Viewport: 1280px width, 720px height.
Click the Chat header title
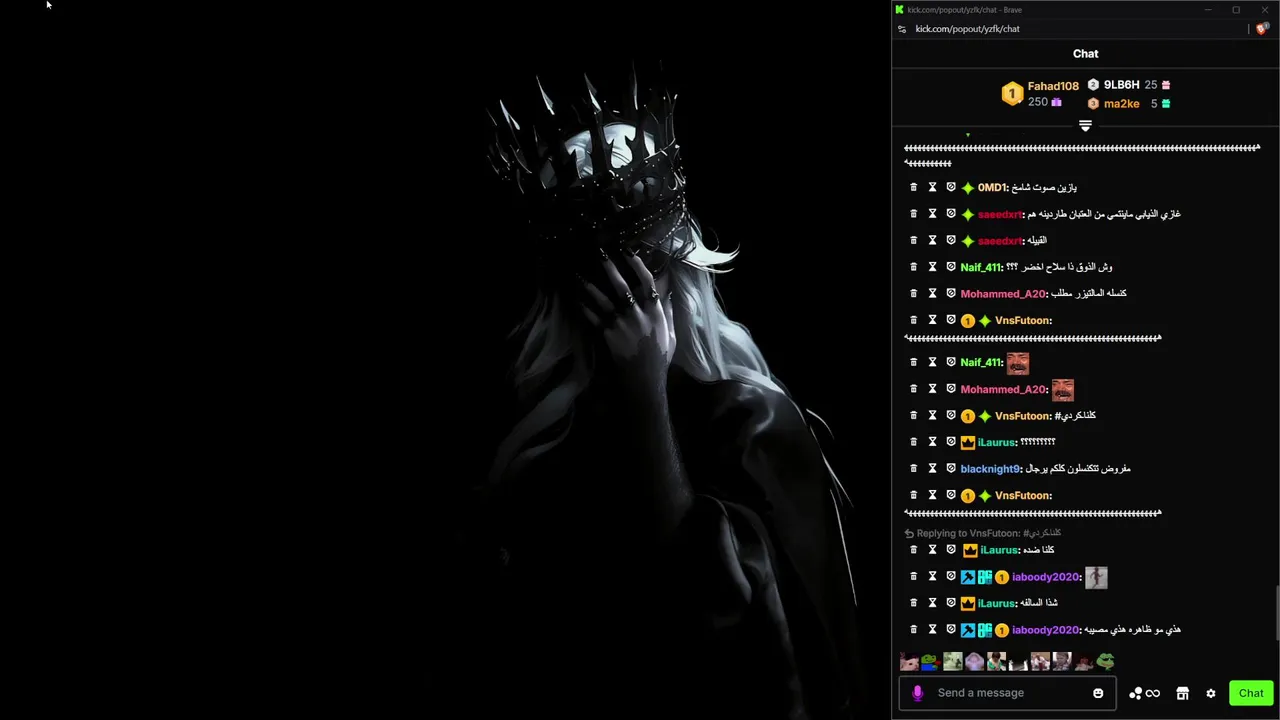(x=1085, y=54)
